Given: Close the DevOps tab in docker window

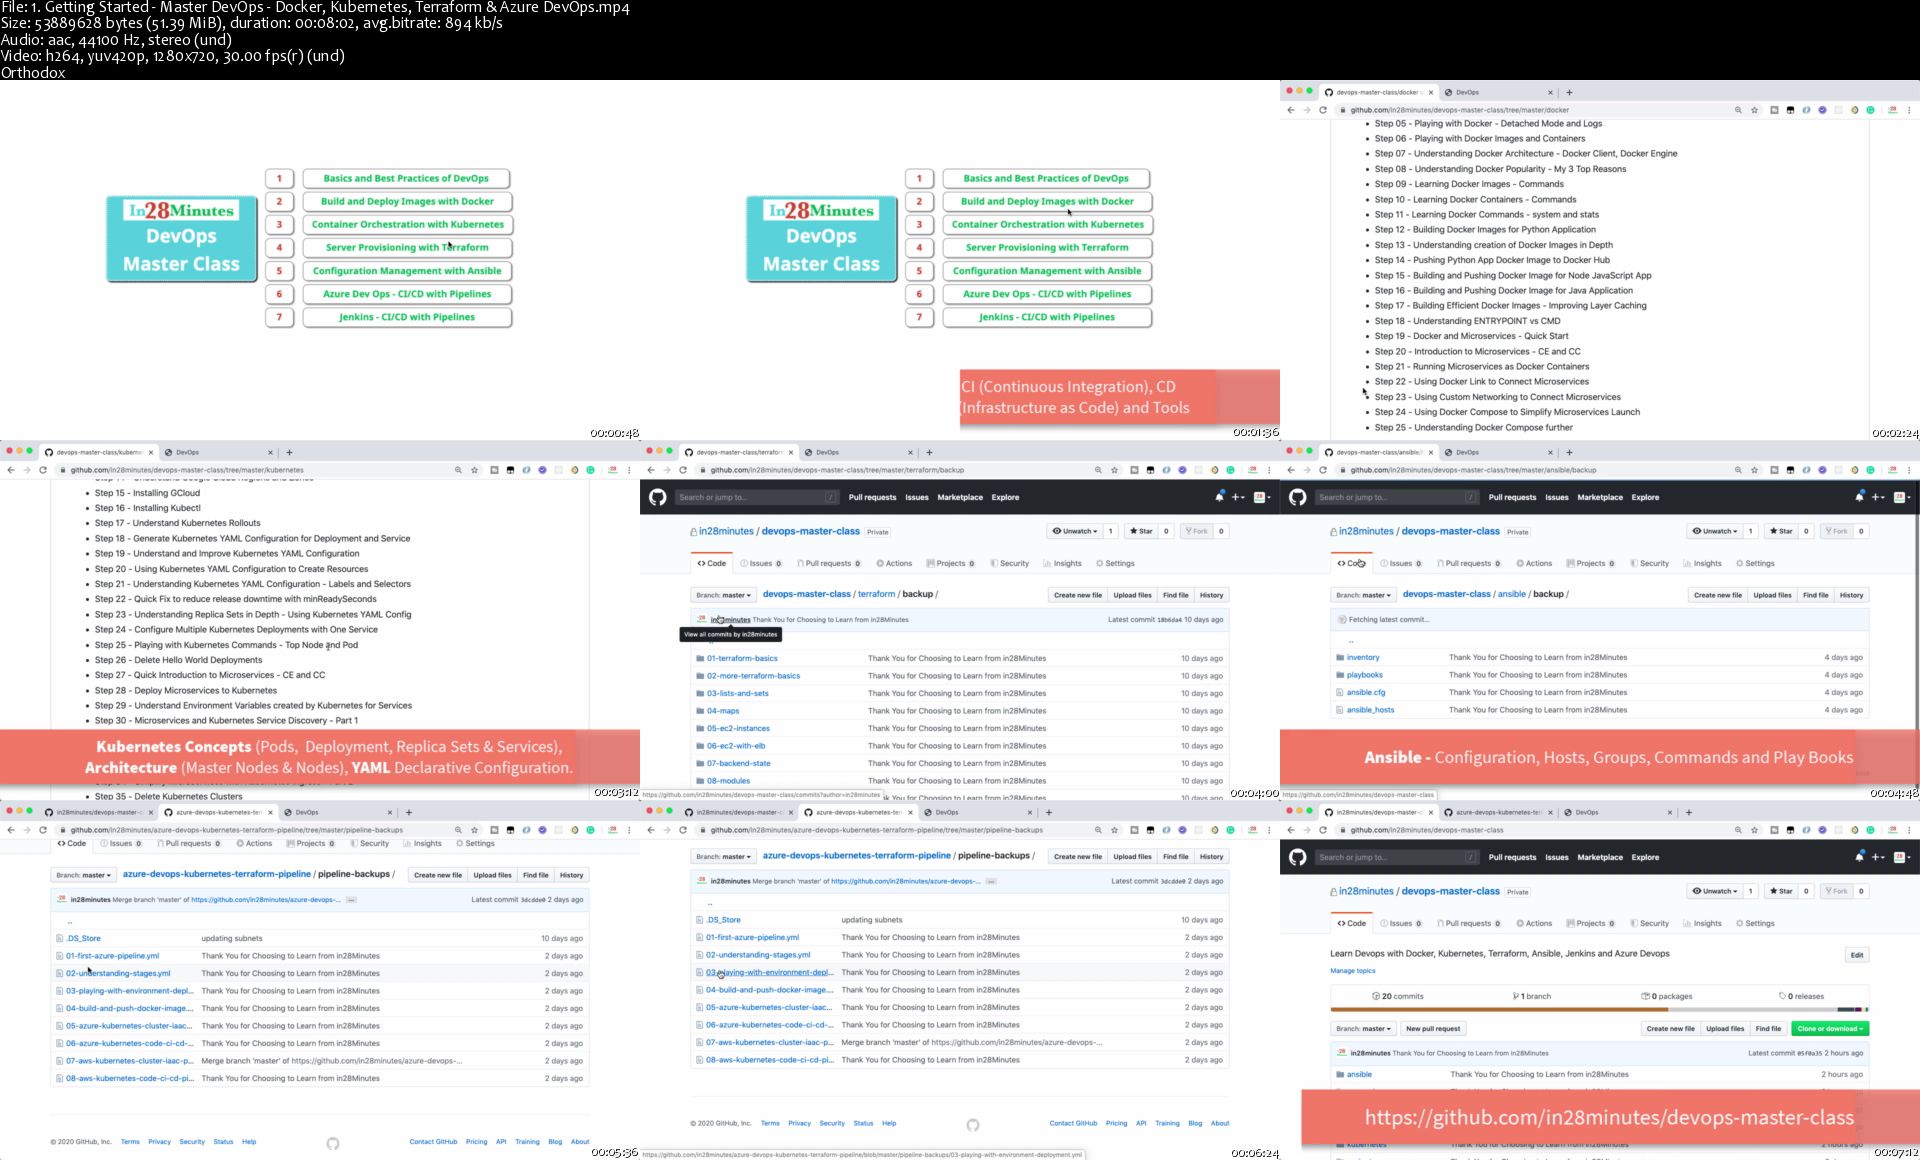Looking at the screenshot, I should point(1550,92).
